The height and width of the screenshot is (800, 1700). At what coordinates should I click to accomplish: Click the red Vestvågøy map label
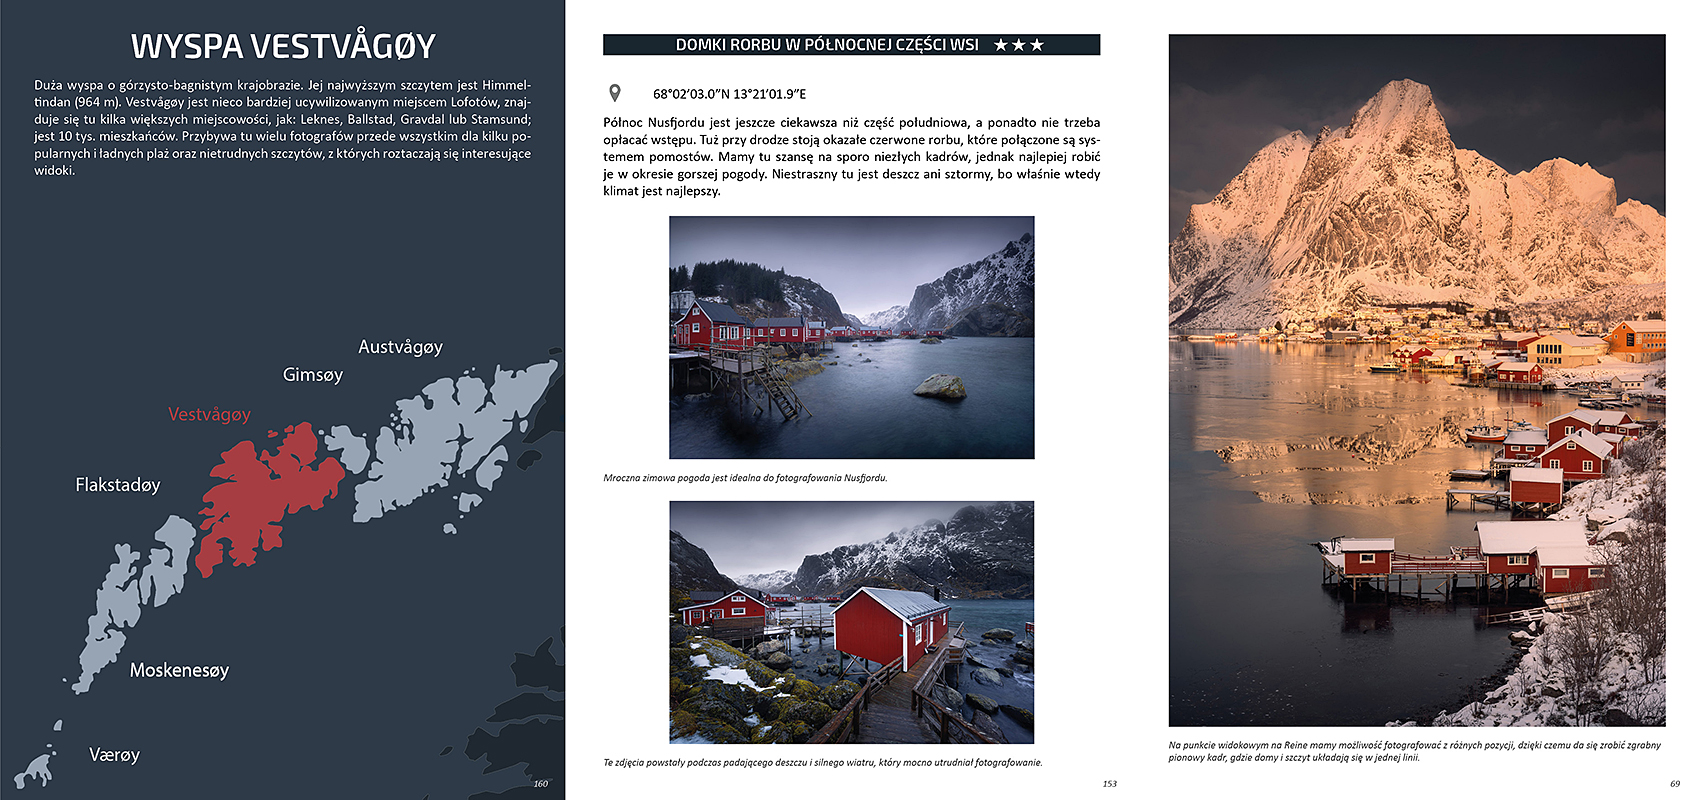coord(209,414)
